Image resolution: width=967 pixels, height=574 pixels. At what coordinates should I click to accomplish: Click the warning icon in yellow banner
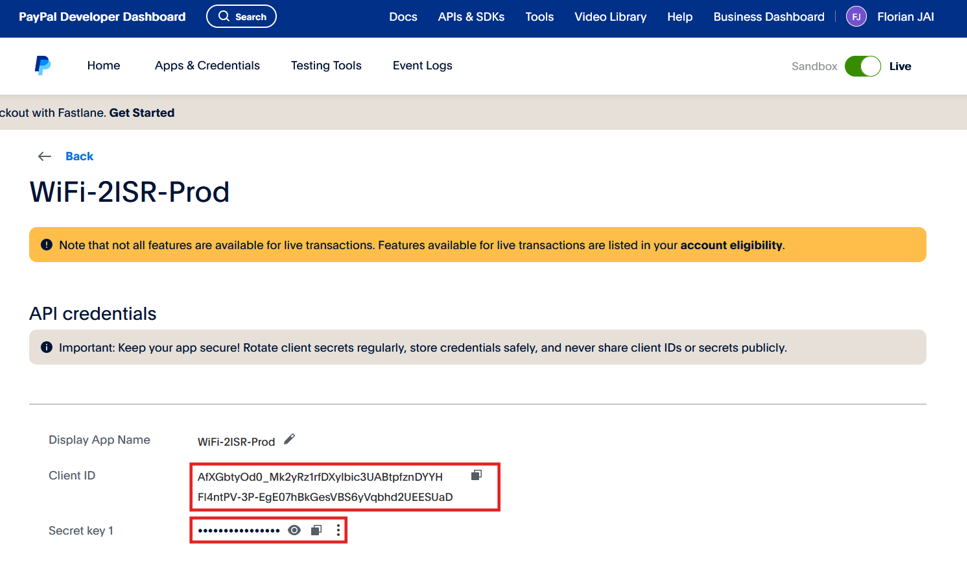pos(46,245)
